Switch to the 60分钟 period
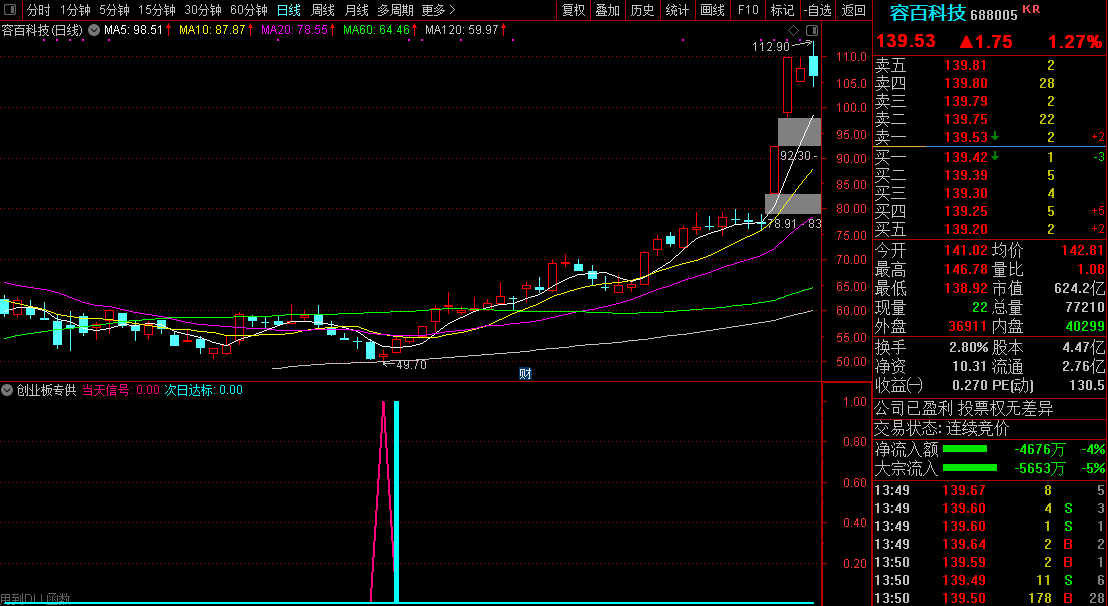The height and width of the screenshot is (606, 1108). tap(248, 10)
